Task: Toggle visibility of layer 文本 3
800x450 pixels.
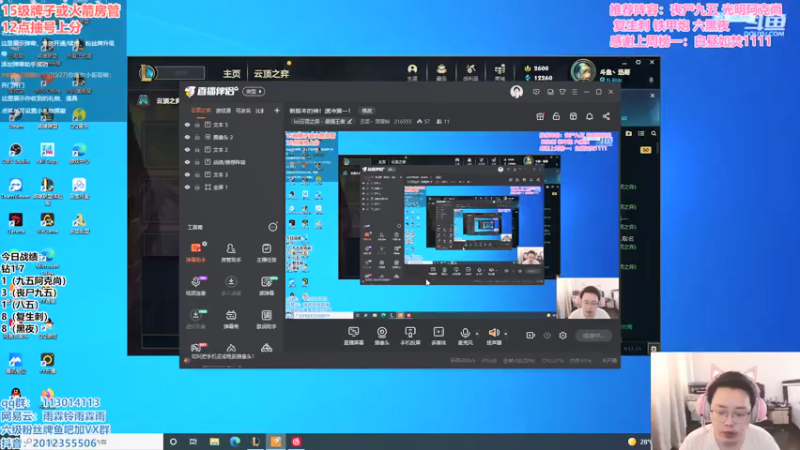Action: (x=187, y=174)
